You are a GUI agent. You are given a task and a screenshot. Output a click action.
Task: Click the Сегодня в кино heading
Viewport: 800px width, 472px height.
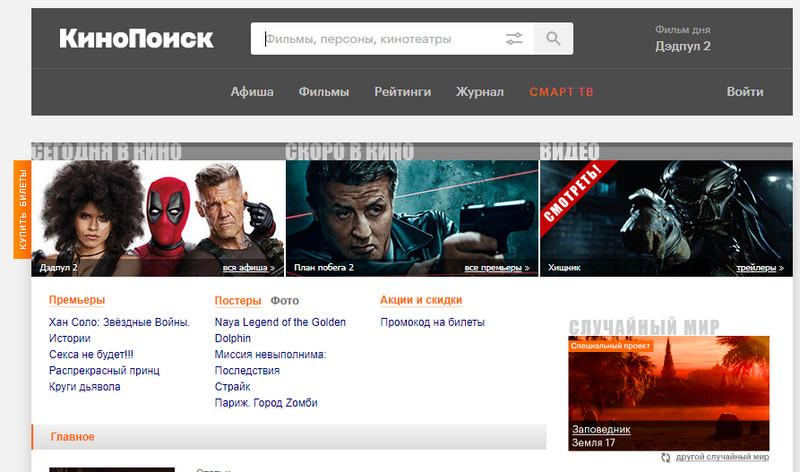click(107, 152)
